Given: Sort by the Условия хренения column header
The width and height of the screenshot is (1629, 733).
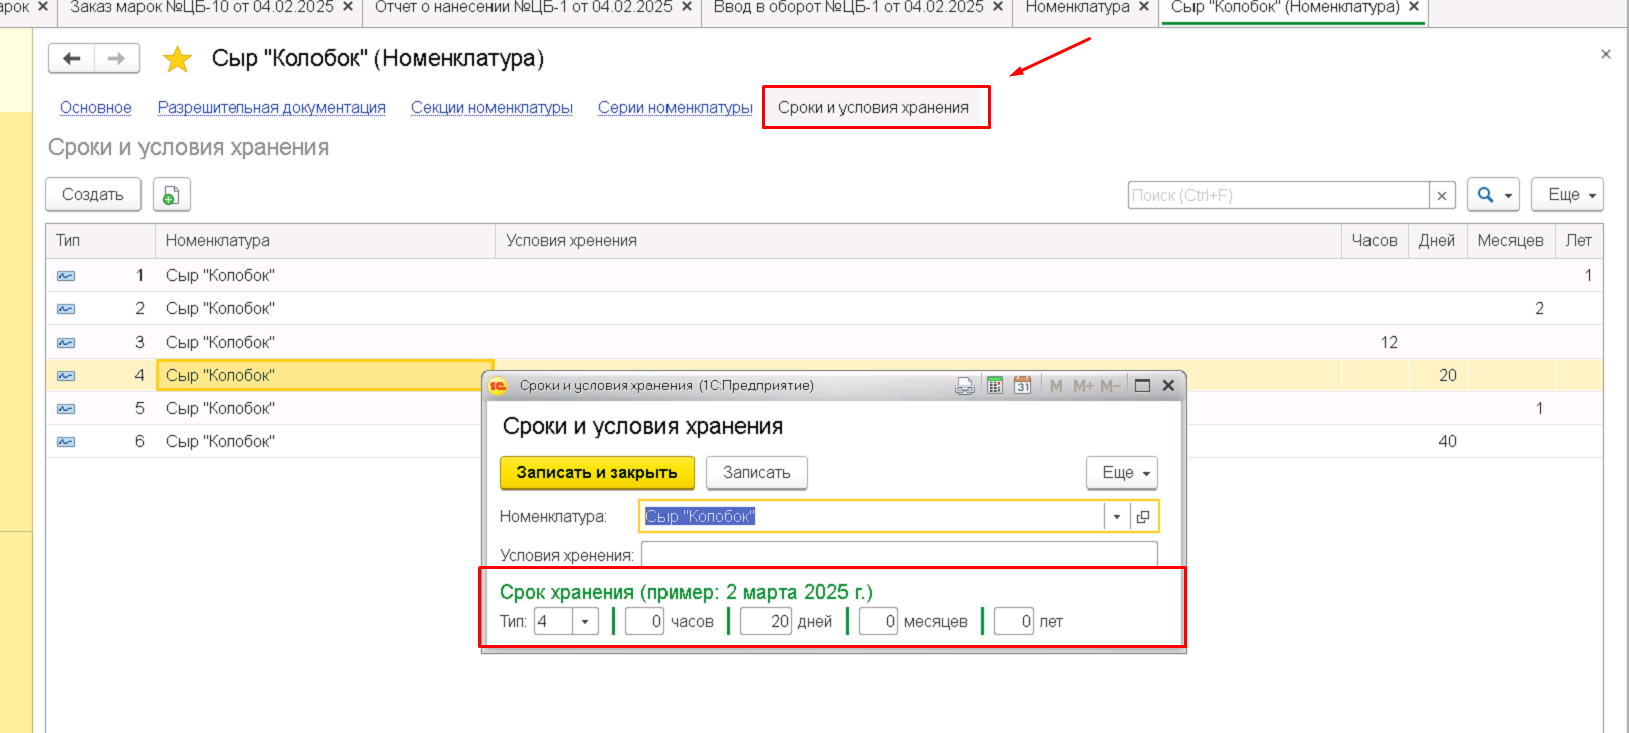Looking at the screenshot, I should click(918, 241).
